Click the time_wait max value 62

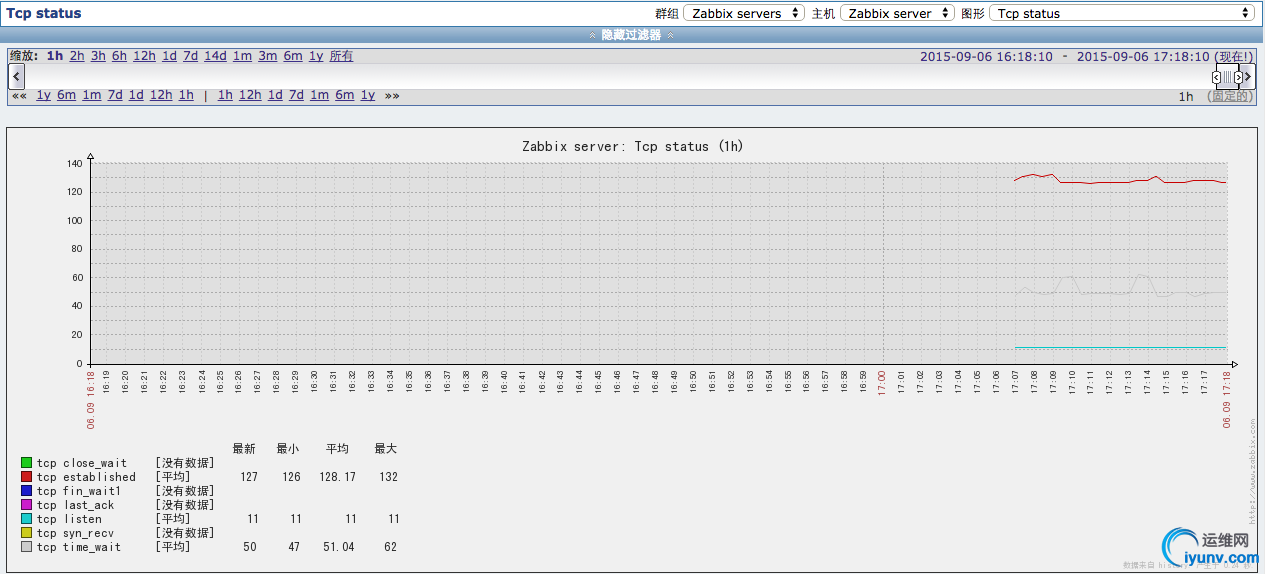[x=391, y=547]
